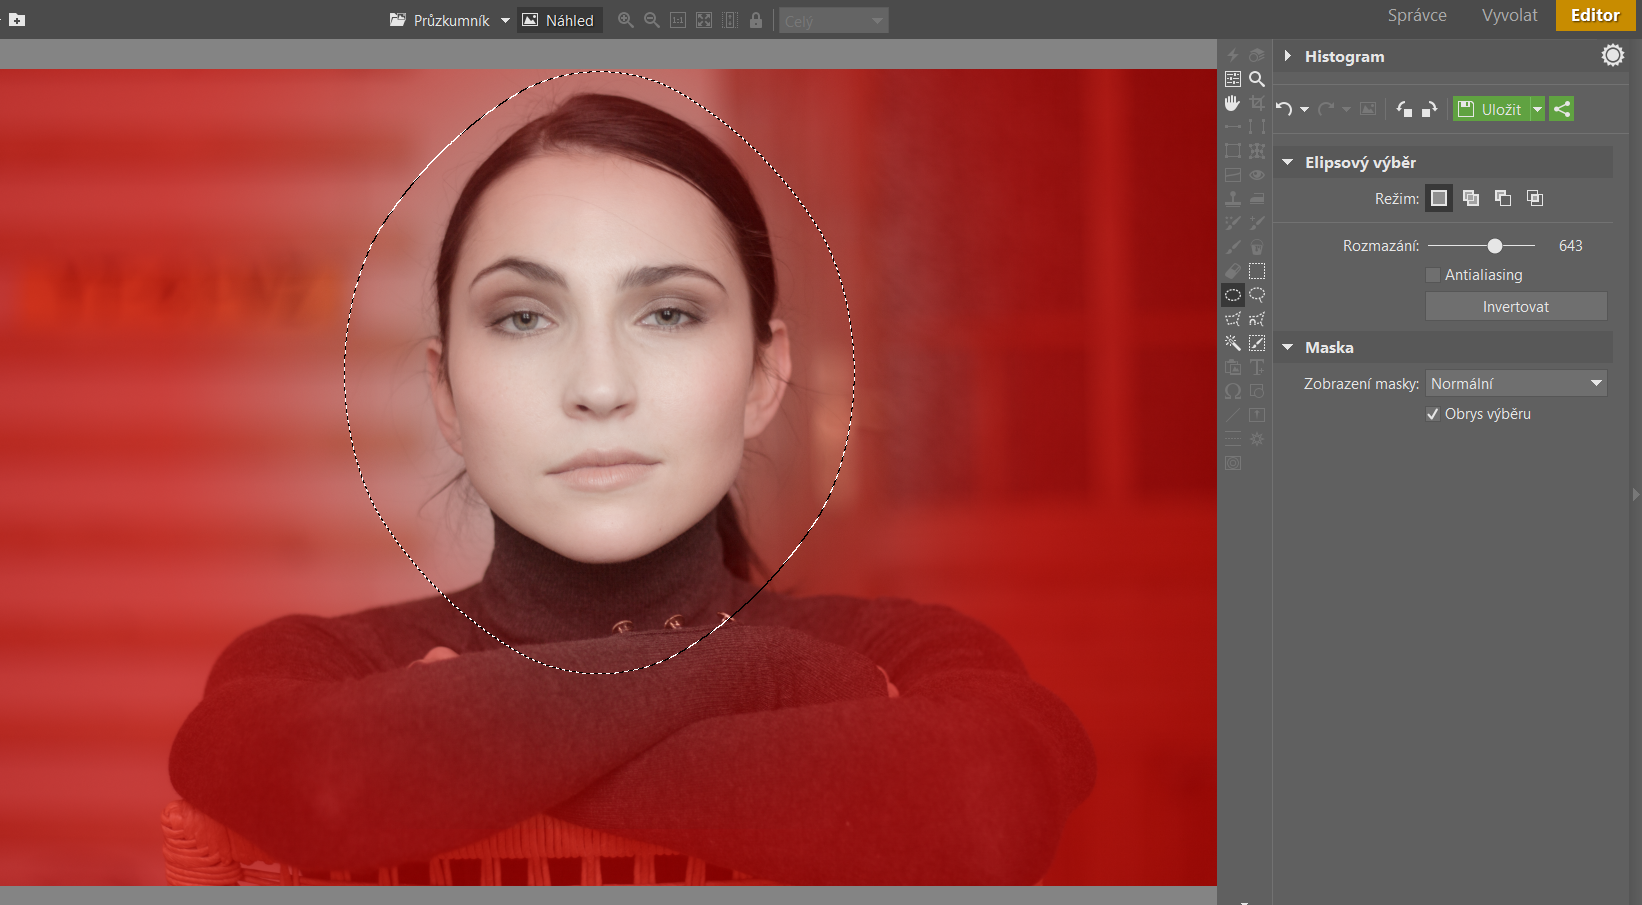Open the Zobrazení masky dropdown
Screen dimensions: 1642x905
tap(1516, 383)
